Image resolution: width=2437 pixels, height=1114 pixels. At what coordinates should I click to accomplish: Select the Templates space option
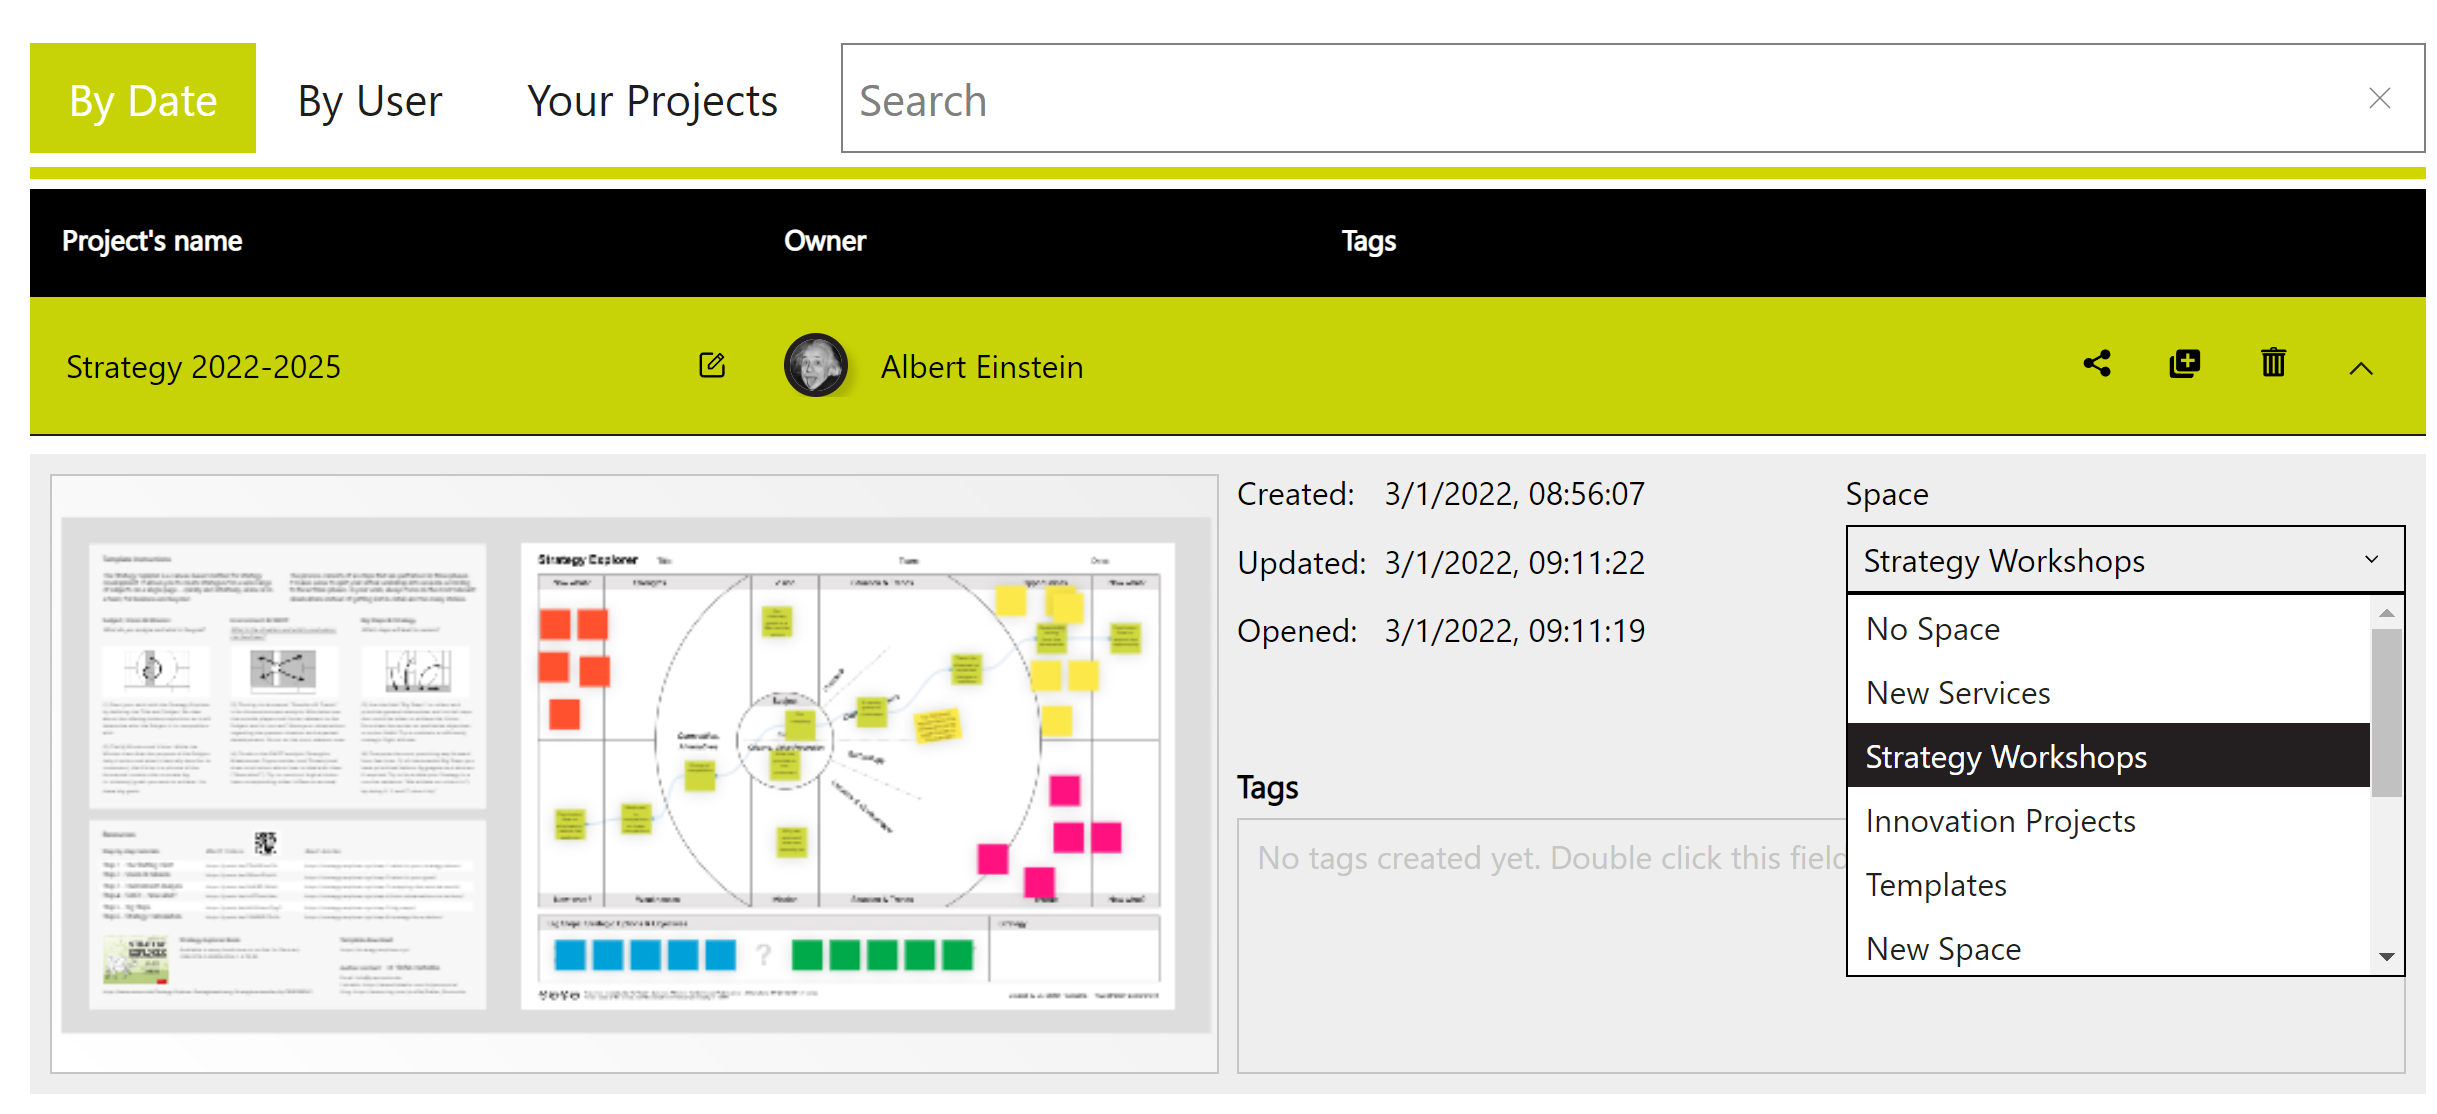pyautogui.click(x=1935, y=884)
